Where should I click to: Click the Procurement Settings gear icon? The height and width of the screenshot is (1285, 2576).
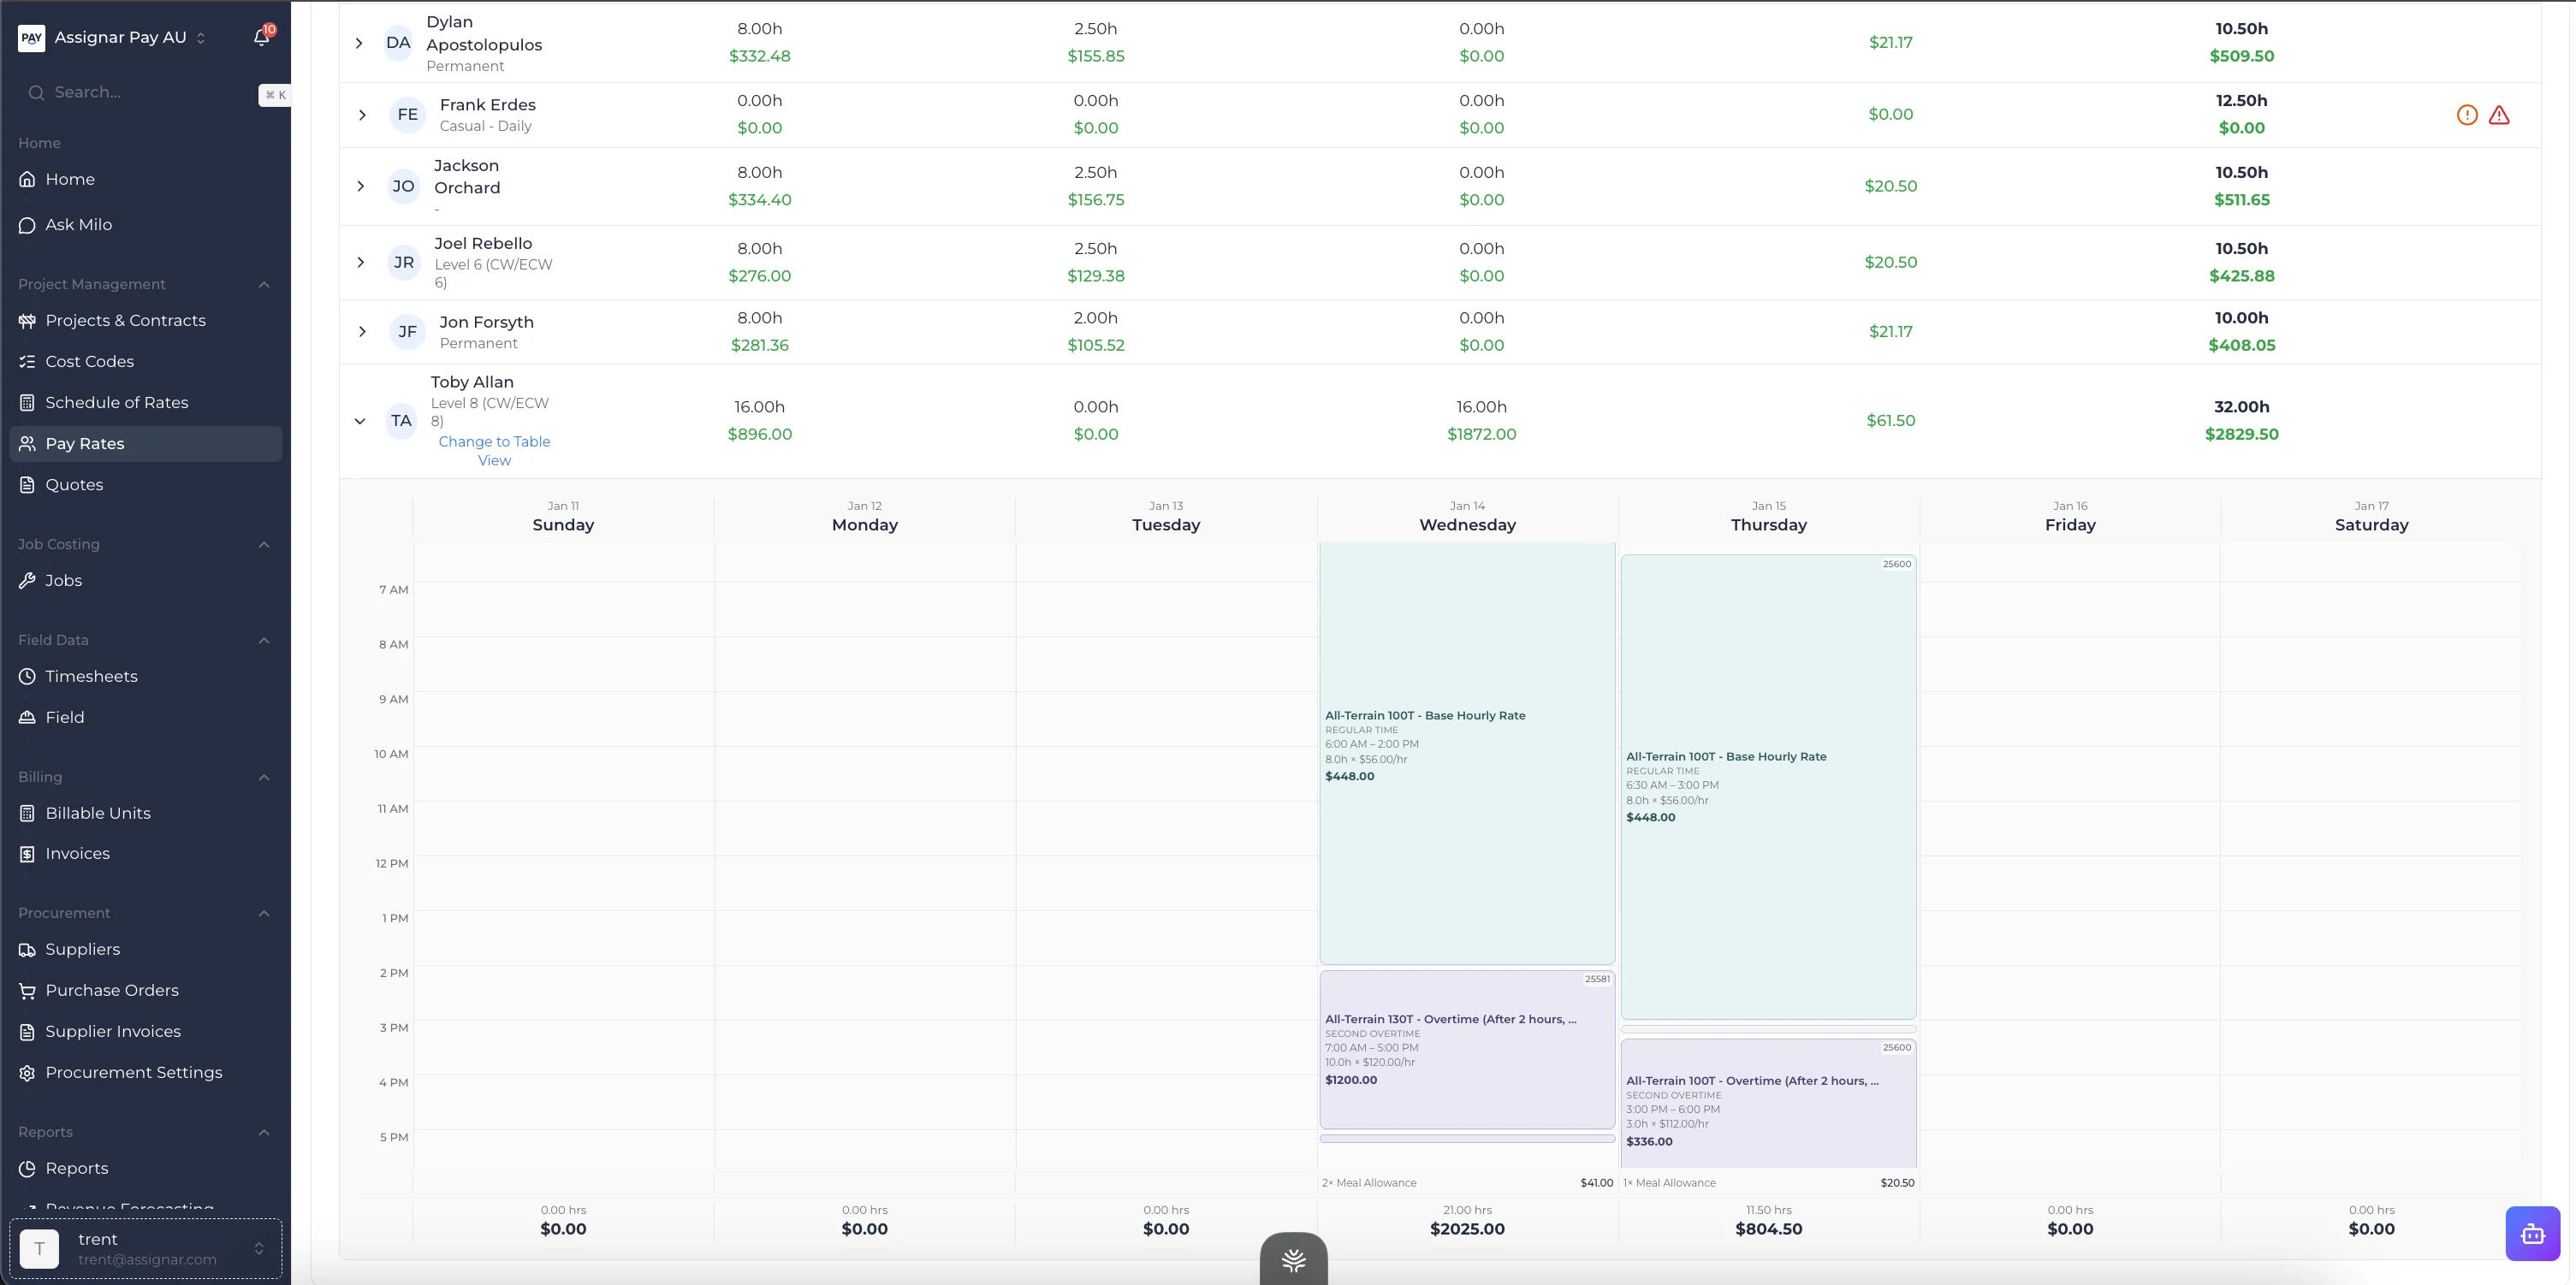click(x=27, y=1073)
